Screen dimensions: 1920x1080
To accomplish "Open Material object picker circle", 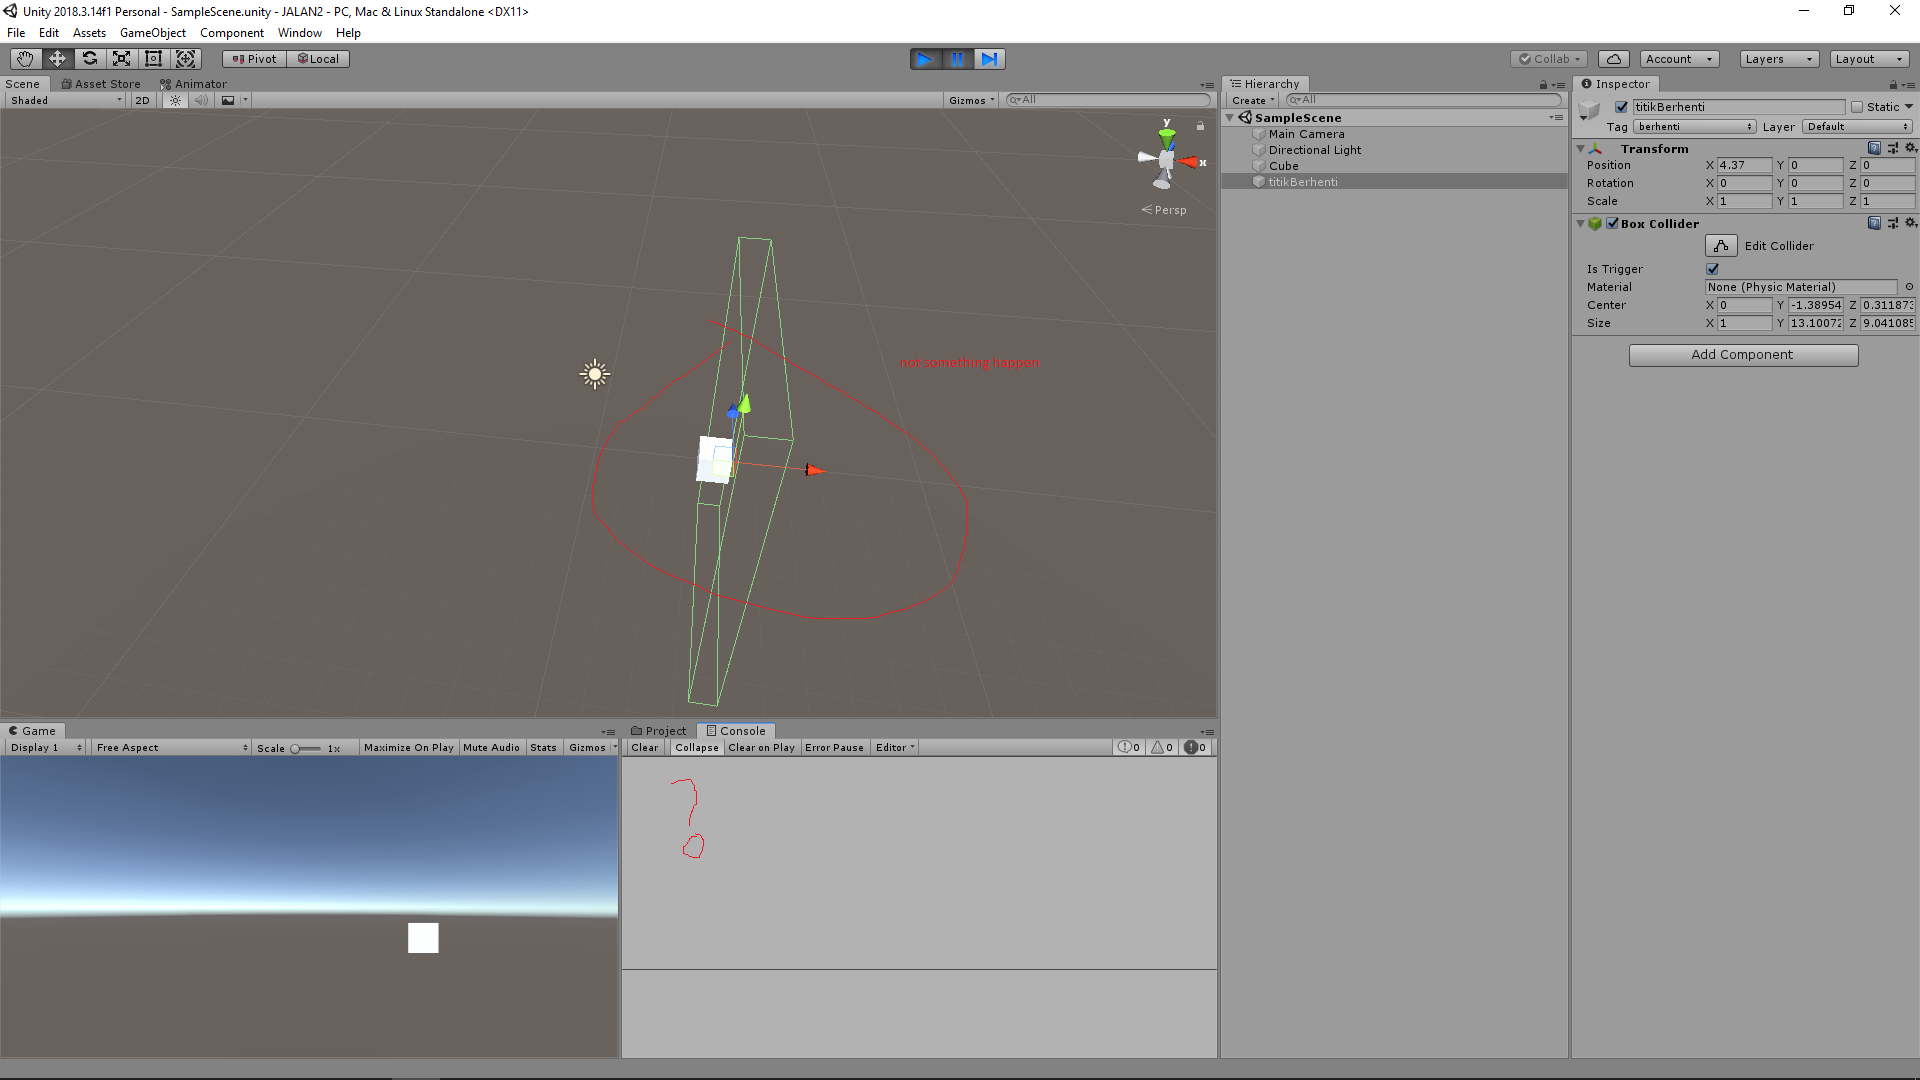I will click(x=1909, y=287).
